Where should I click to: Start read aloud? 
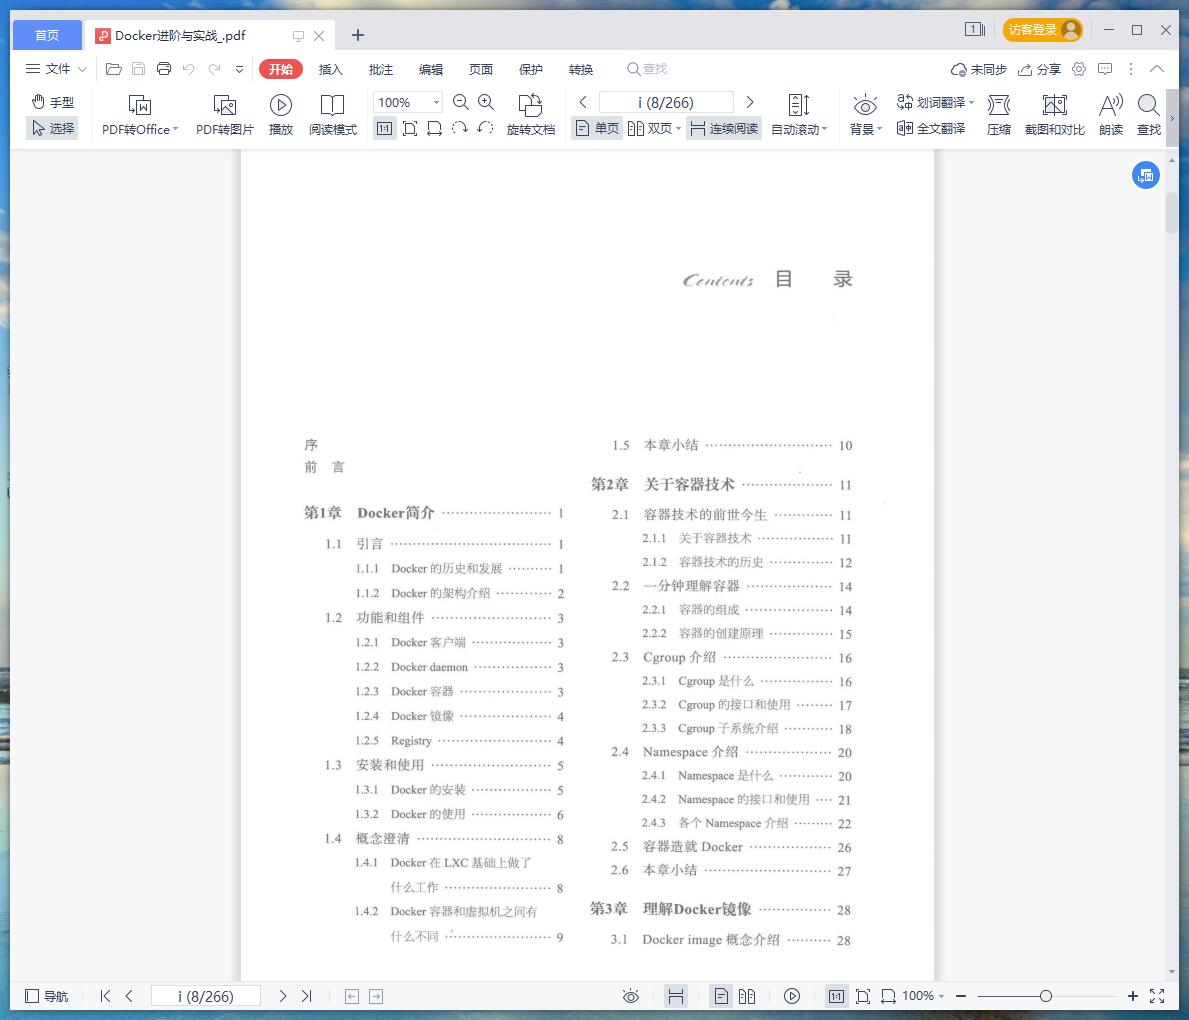1111,115
